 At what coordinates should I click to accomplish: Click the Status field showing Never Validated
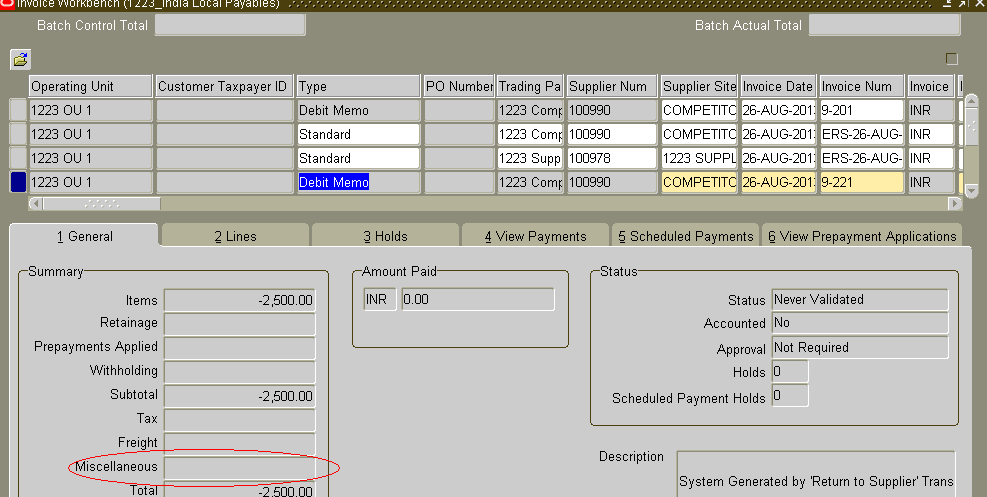[x=860, y=299]
